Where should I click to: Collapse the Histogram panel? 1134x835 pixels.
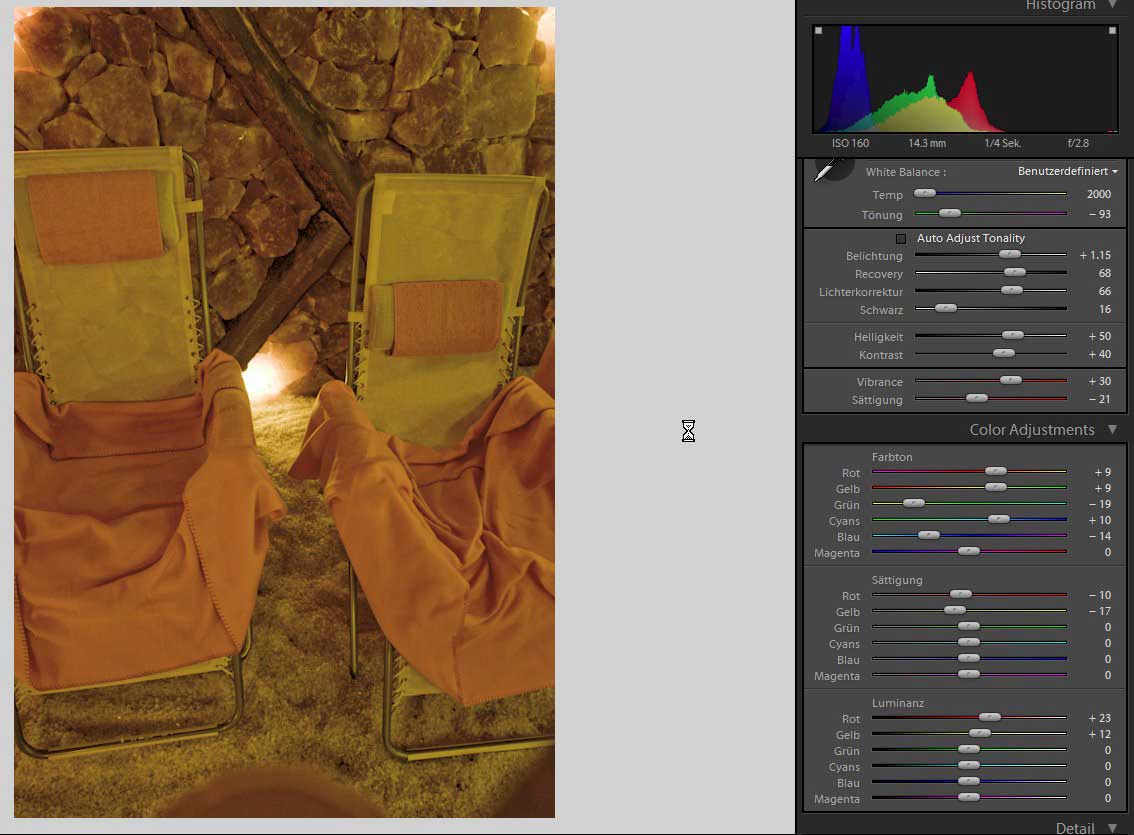coord(1112,5)
